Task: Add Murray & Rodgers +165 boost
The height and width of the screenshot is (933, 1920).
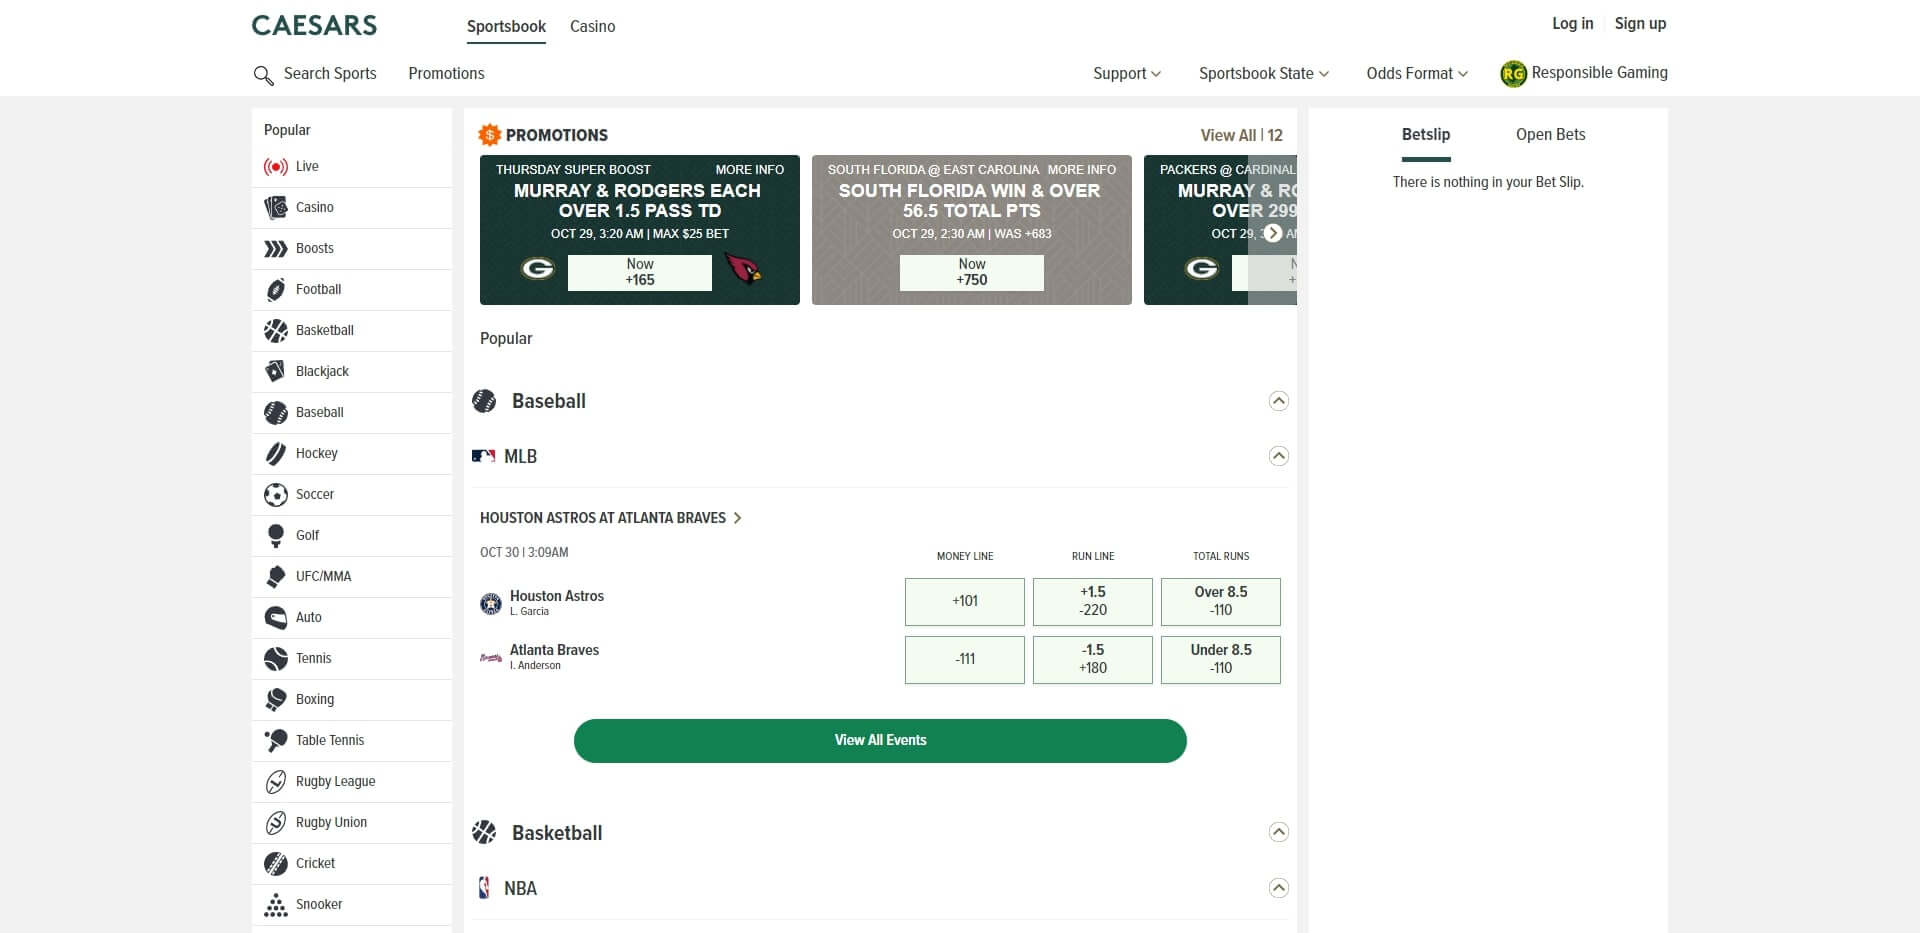Action: (640, 273)
